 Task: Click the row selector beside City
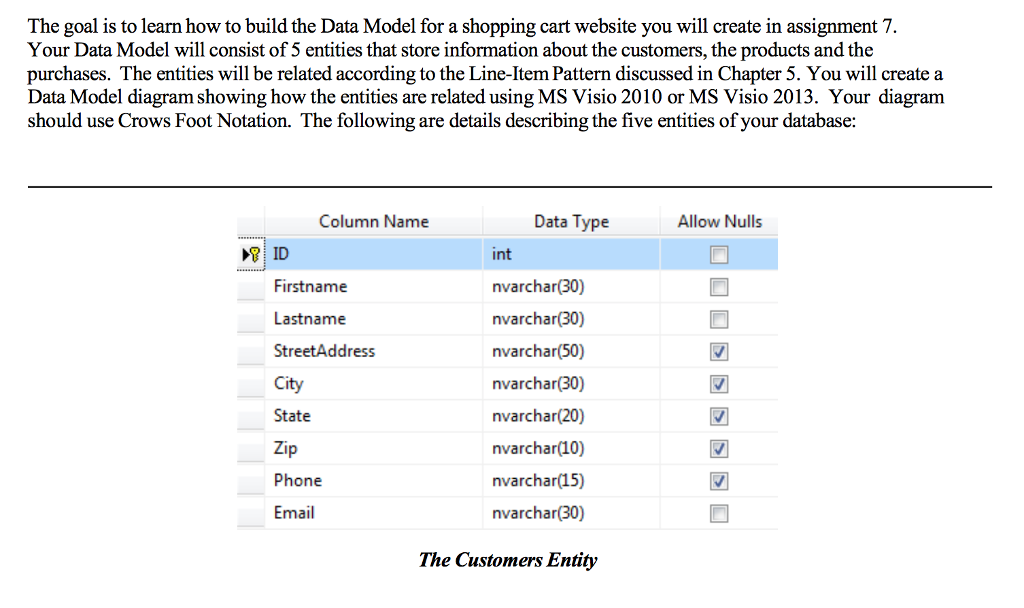(x=251, y=384)
